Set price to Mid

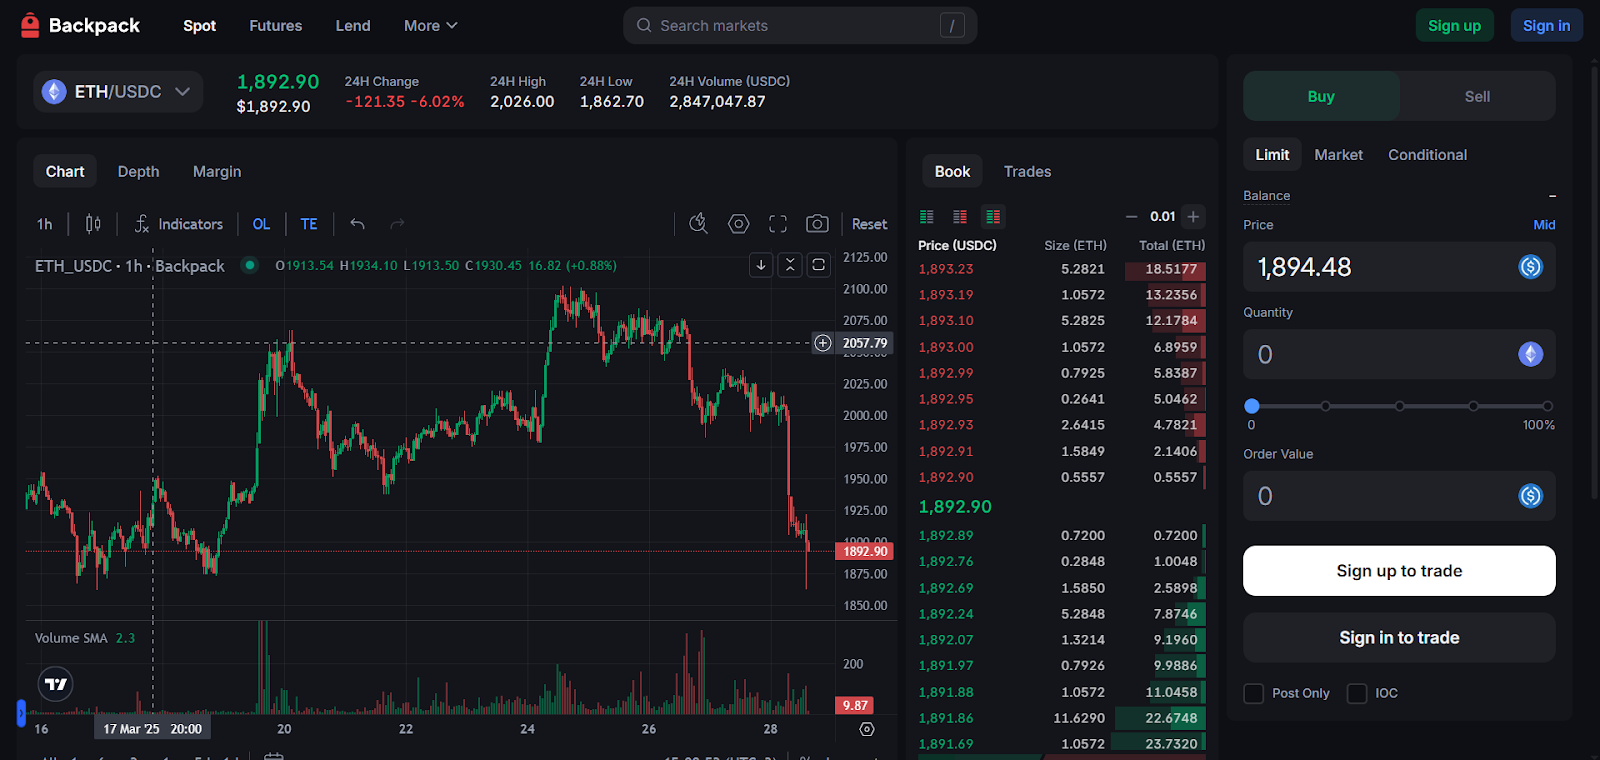[1544, 225]
